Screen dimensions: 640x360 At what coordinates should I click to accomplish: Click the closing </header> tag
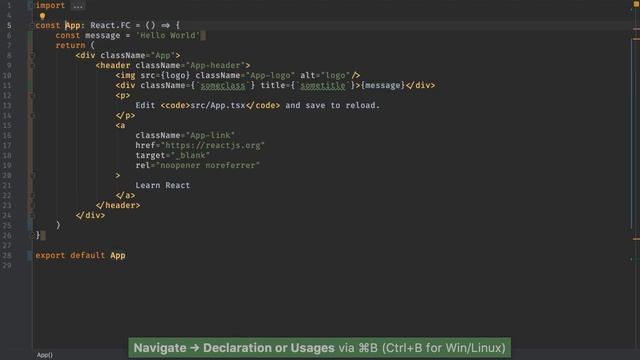pos(118,205)
